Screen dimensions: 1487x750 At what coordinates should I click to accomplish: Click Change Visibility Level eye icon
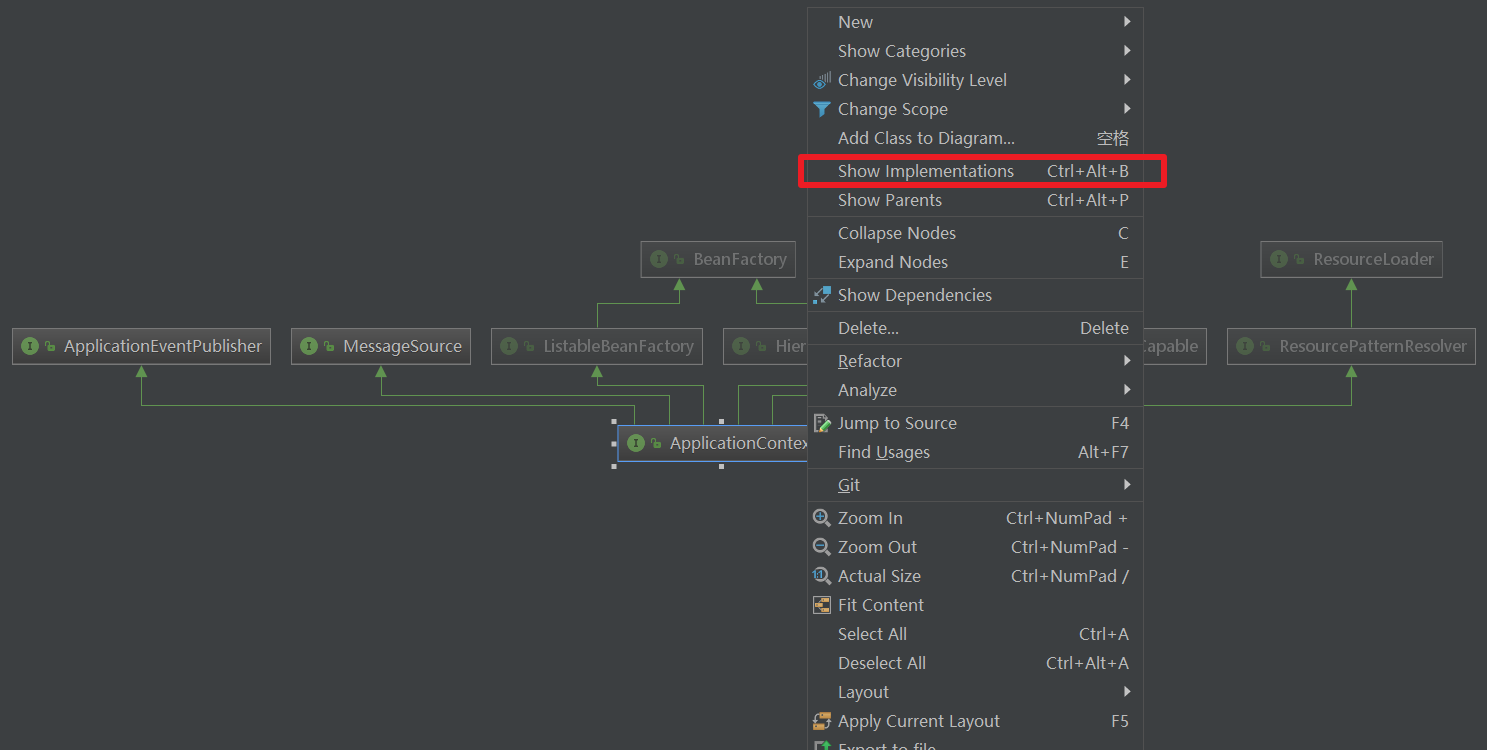pyautogui.click(x=822, y=80)
